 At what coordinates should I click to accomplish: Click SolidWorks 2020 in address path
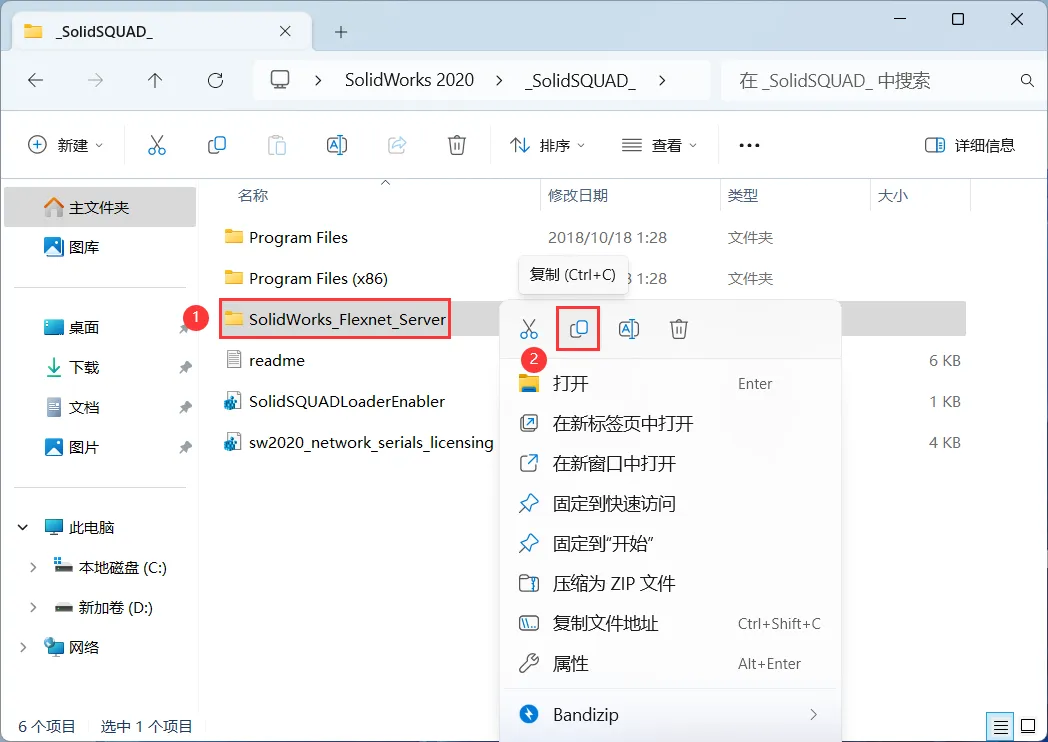tap(409, 80)
